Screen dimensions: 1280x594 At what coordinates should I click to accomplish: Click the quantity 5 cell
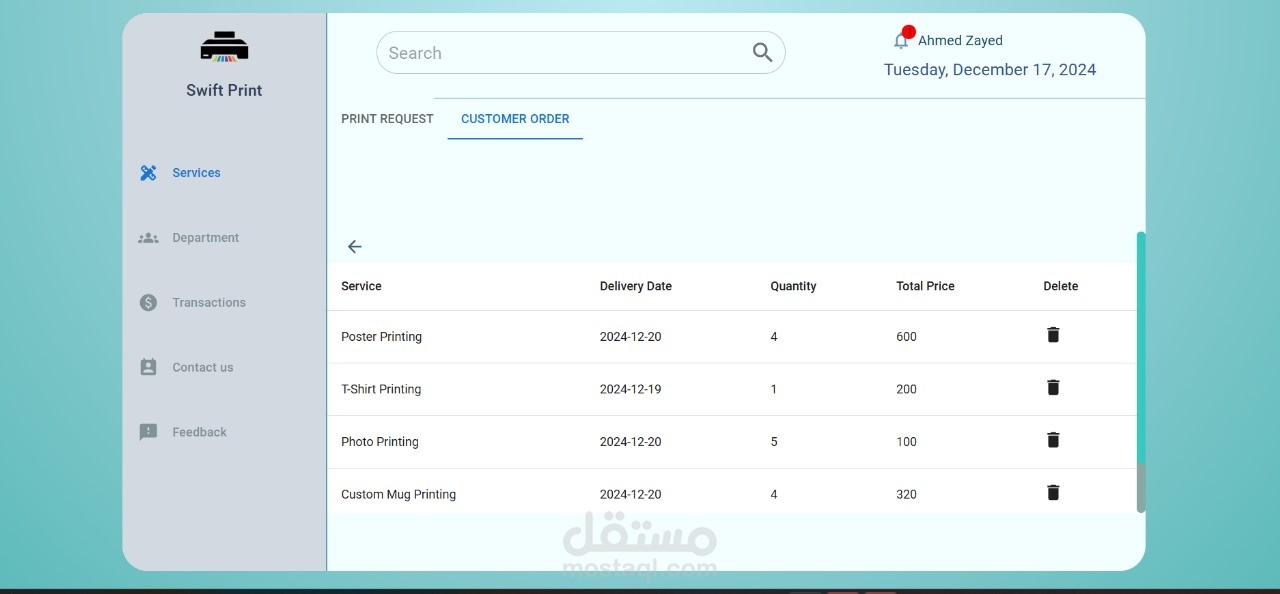pyautogui.click(x=774, y=442)
